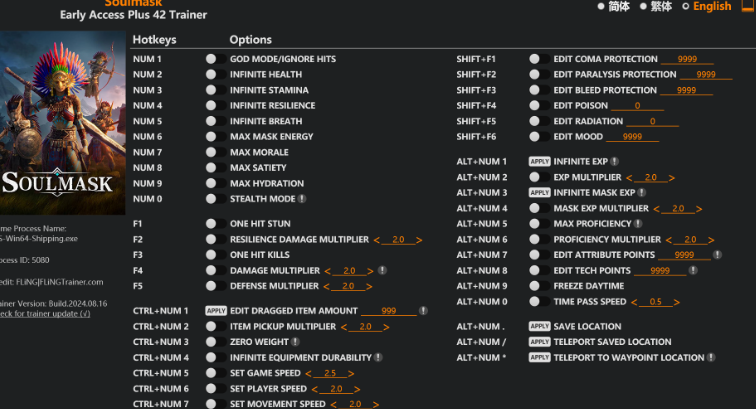Switch language to 简体
The height and width of the screenshot is (409, 756).
615,6
